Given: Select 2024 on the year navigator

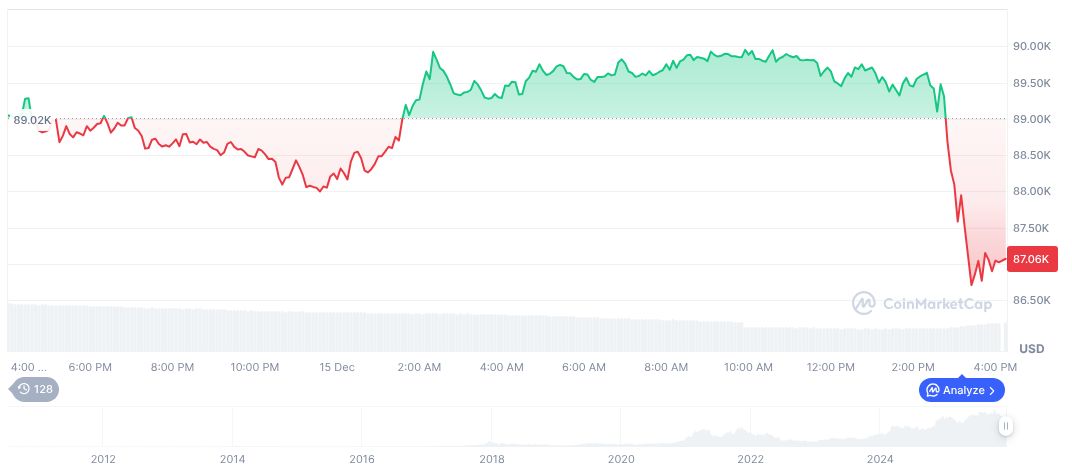Looking at the screenshot, I should coord(880,458).
